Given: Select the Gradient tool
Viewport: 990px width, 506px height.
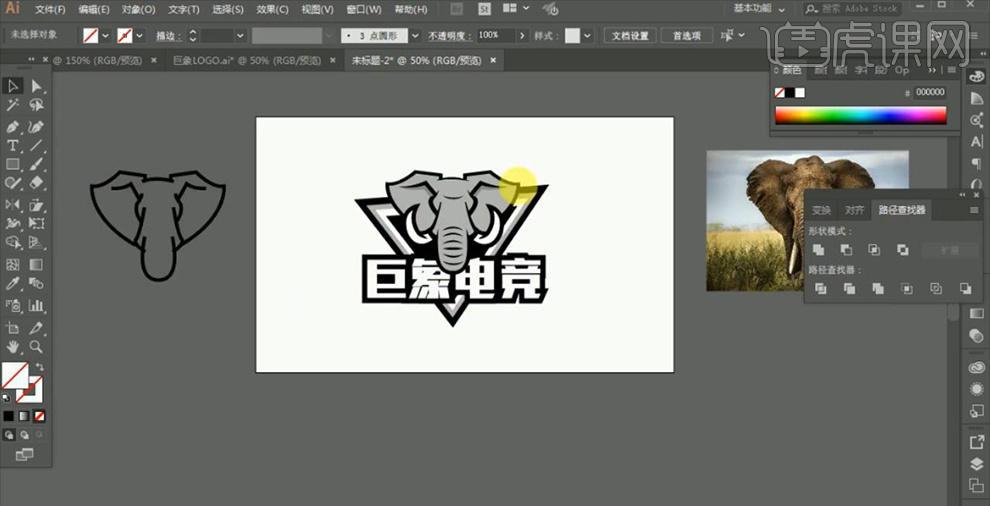Looking at the screenshot, I should coord(37,264).
